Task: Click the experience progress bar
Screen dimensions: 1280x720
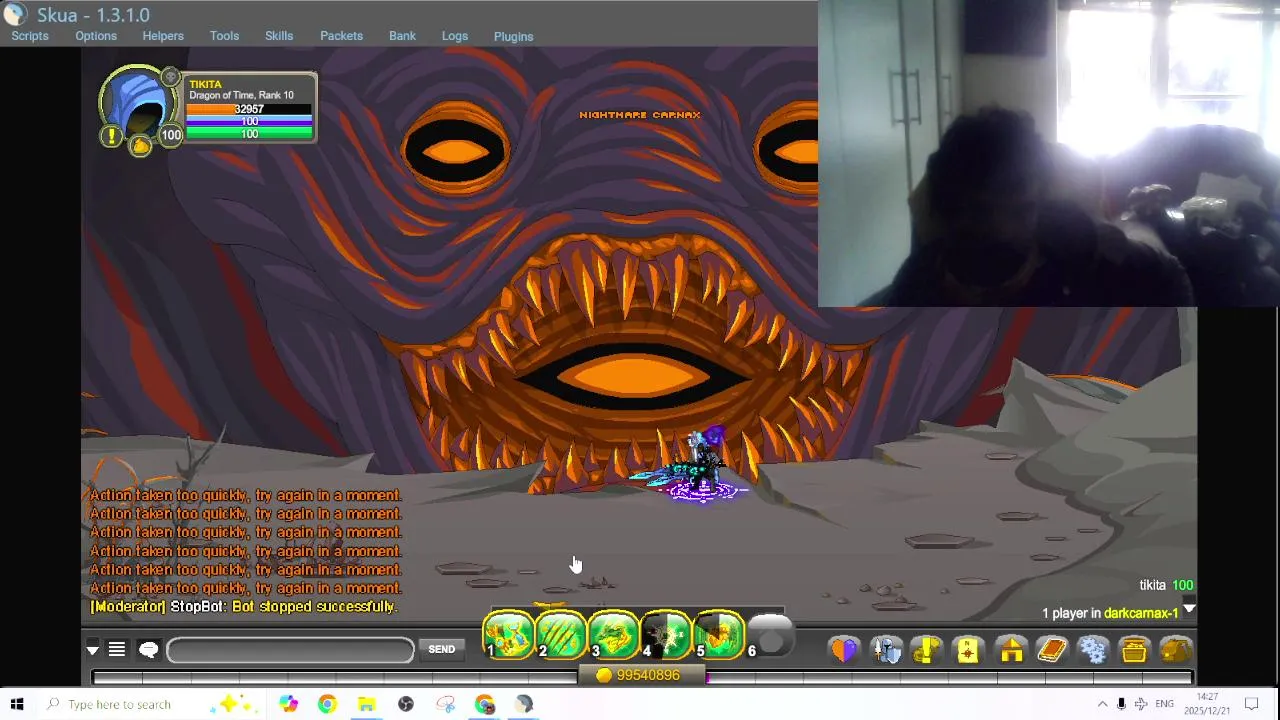Action: click(642, 677)
